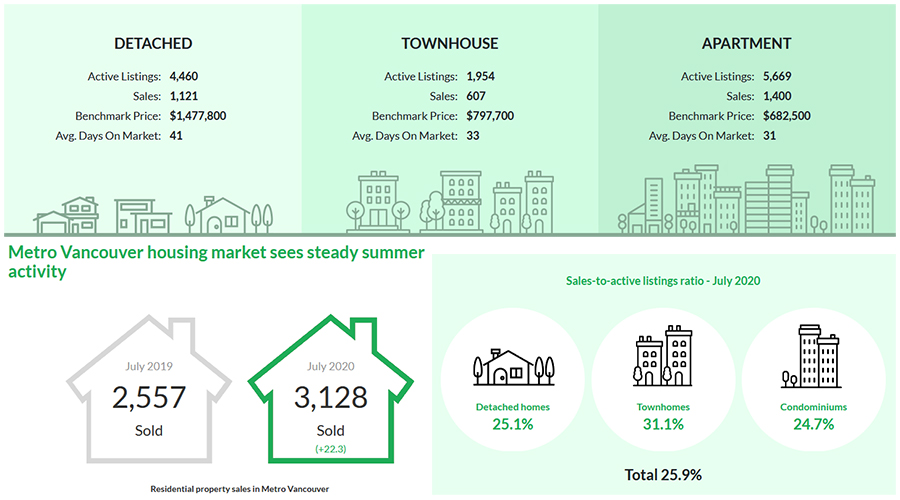Image resolution: width=900 pixels, height=500 pixels.
Task: Click the 3,128 sold figure
Action: point(331,397)
